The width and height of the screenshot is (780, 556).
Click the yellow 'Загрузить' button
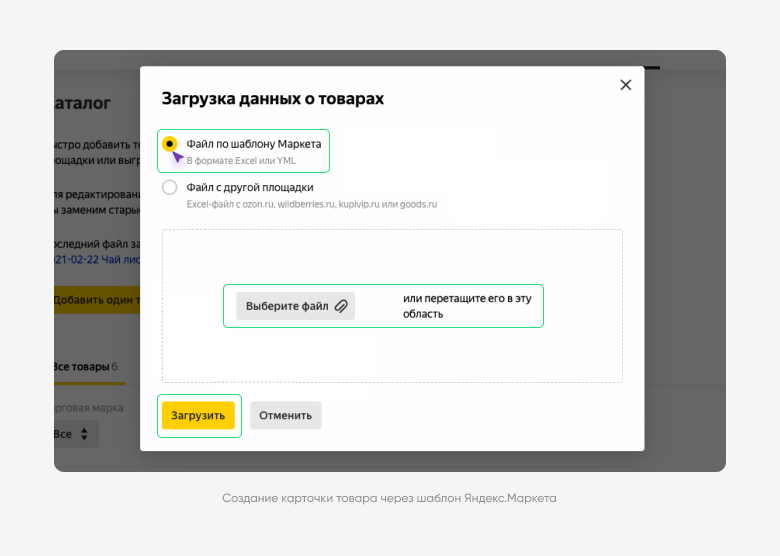198,415
